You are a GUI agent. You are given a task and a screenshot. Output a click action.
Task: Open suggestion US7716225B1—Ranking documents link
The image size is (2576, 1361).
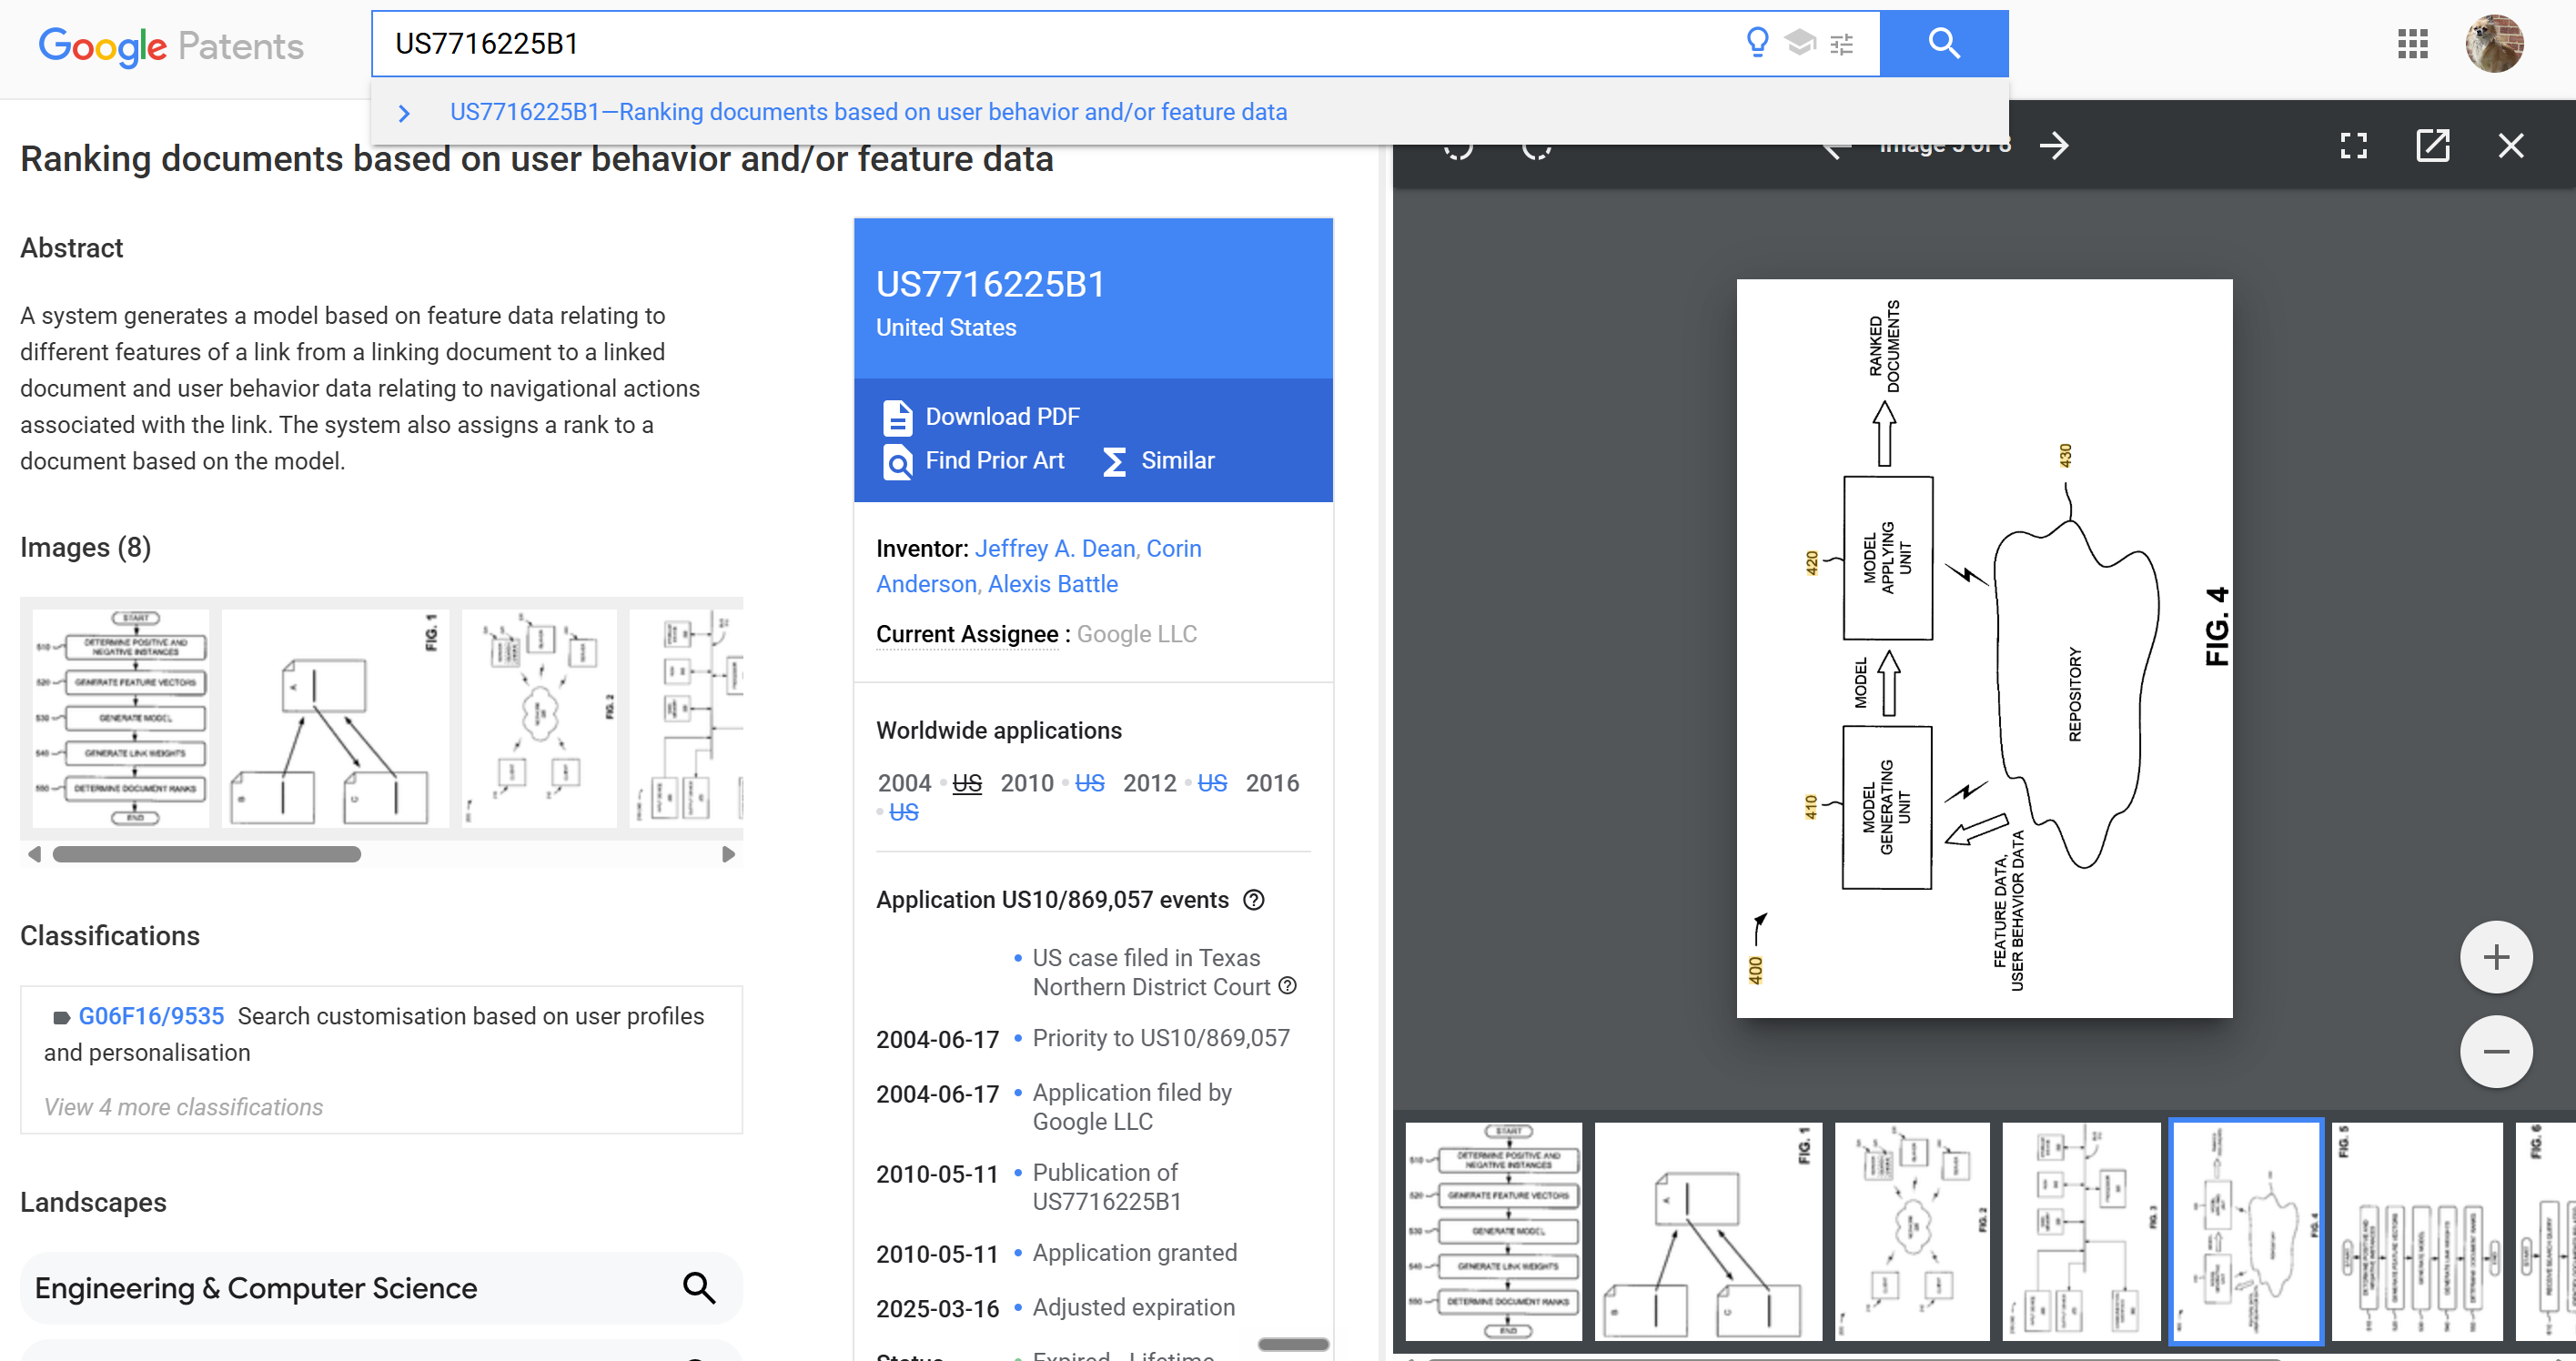point(868,112)
